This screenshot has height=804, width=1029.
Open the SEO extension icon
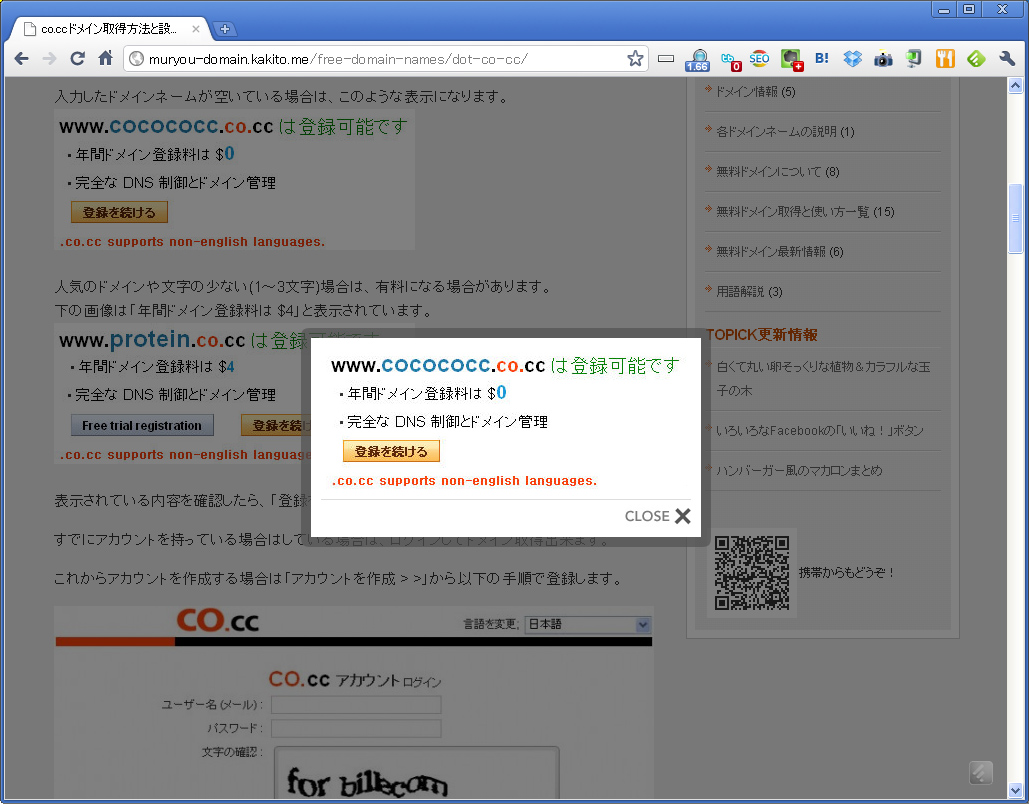(x=760, y=59)
